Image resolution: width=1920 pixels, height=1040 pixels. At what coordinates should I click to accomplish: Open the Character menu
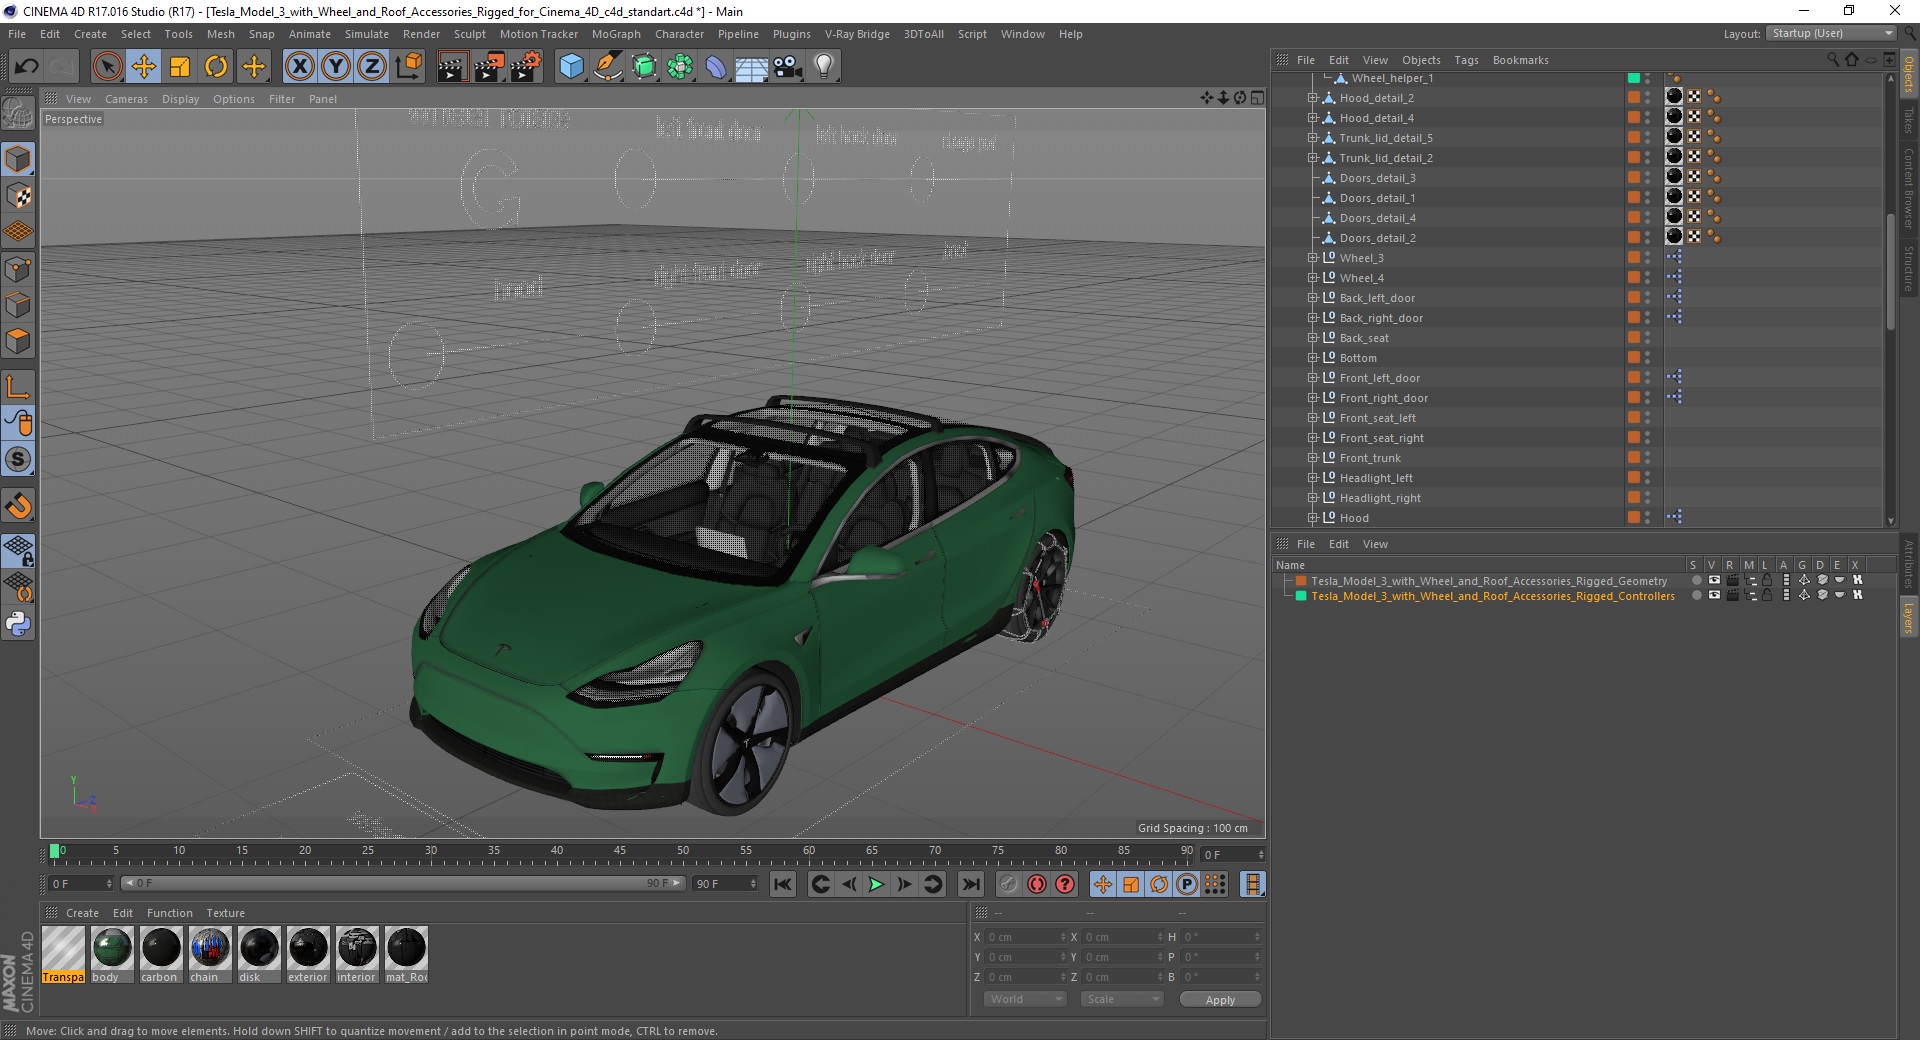pyautogui.click(x=679, y=34)
